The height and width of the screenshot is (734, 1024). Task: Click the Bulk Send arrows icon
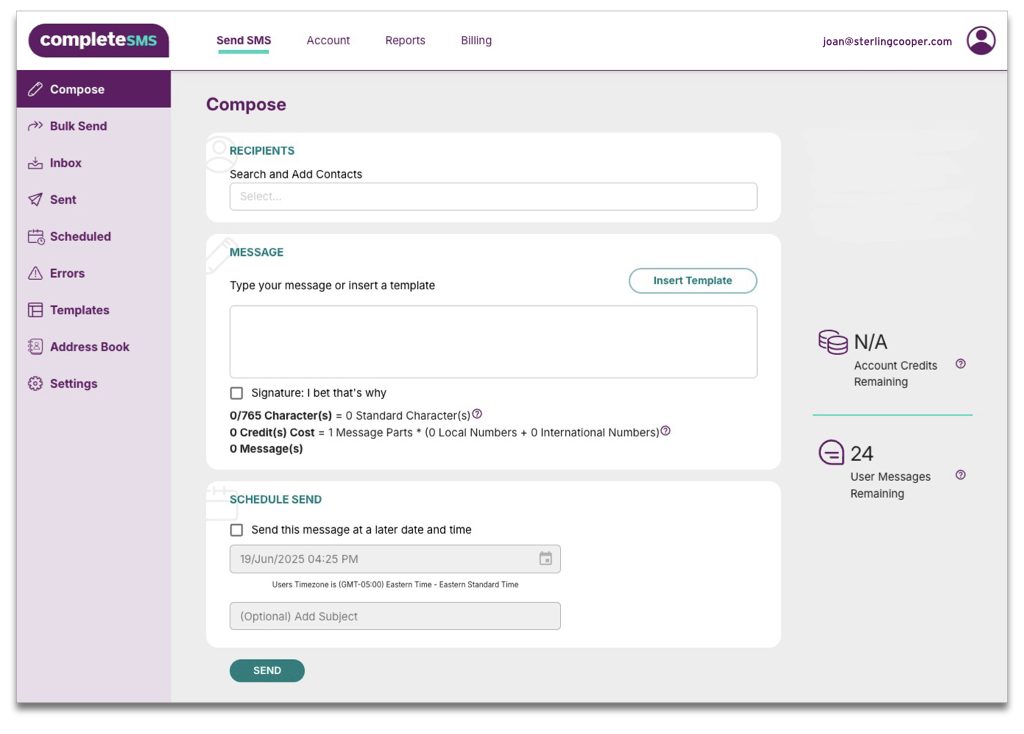(35, 126)
